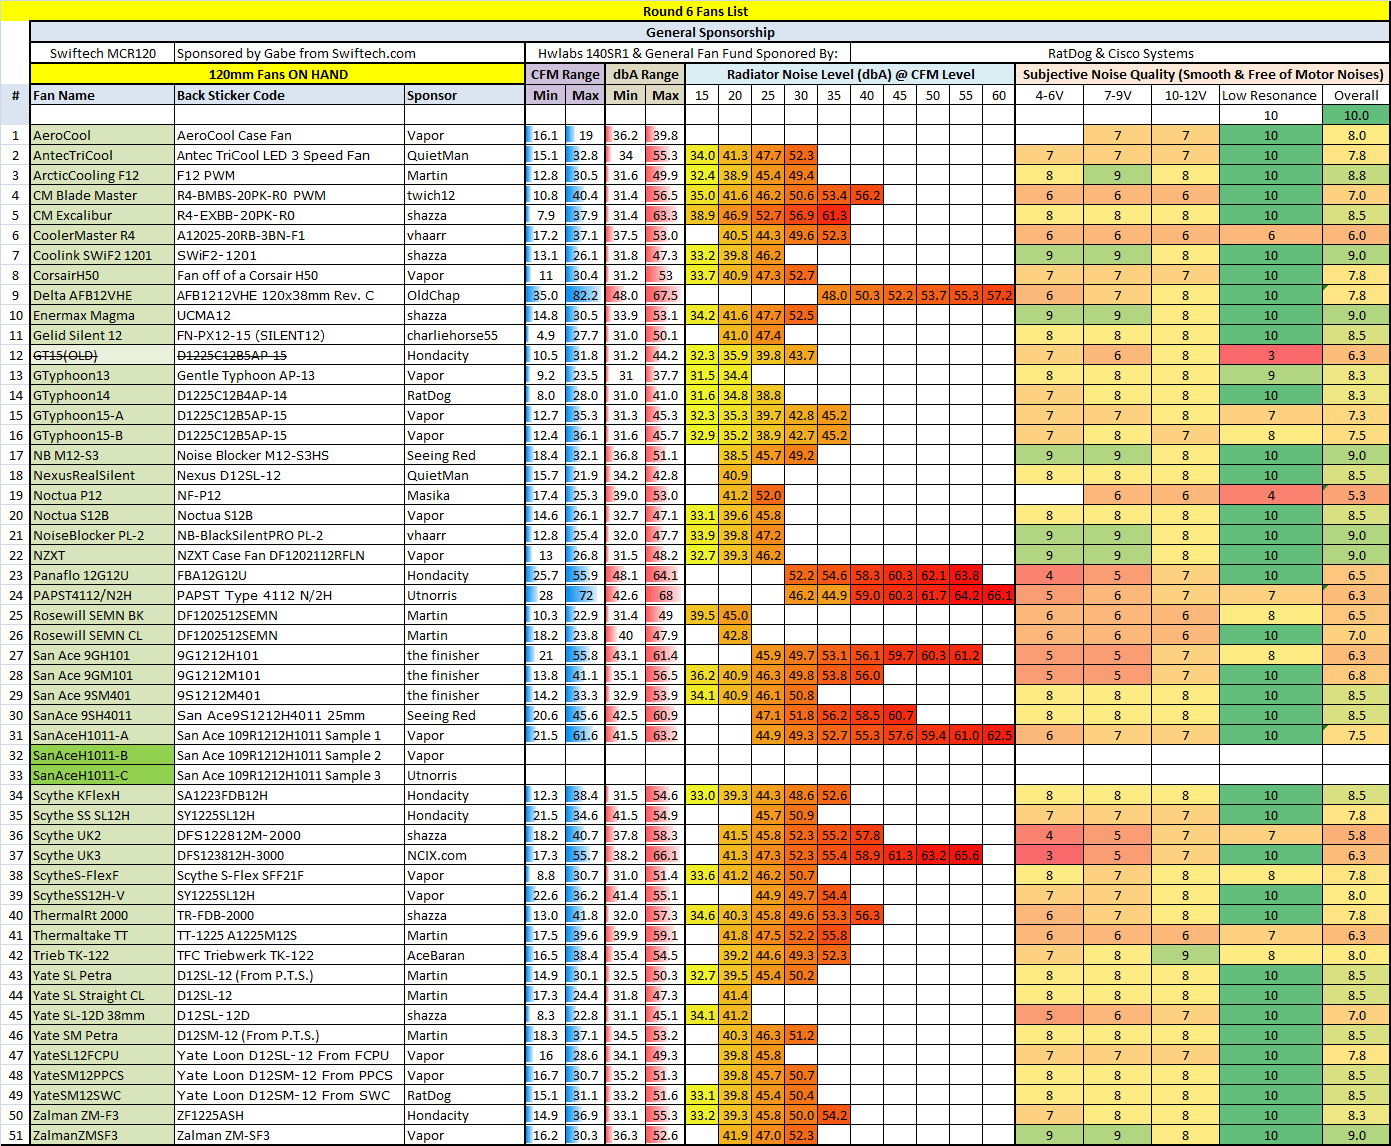
Task: Select the green 'SanAceH1011-C' cell
Action: tap(103, 775)
